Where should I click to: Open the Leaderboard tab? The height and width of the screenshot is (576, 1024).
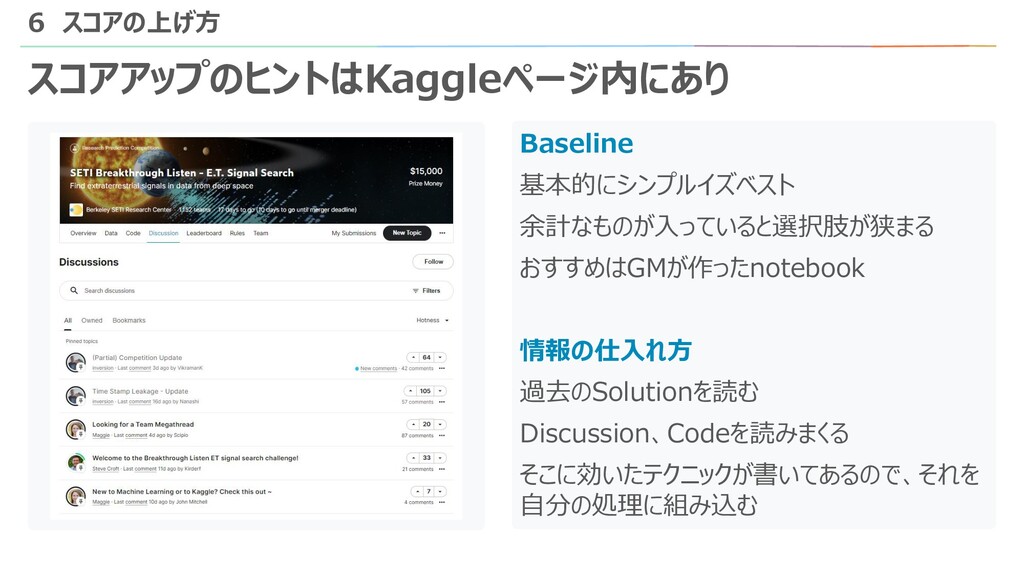pyautogui.click(x=204, y=233)
